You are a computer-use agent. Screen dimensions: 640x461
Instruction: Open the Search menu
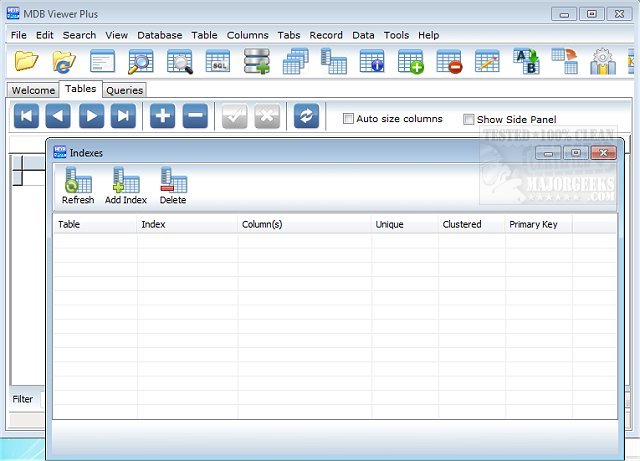[79, 35]
